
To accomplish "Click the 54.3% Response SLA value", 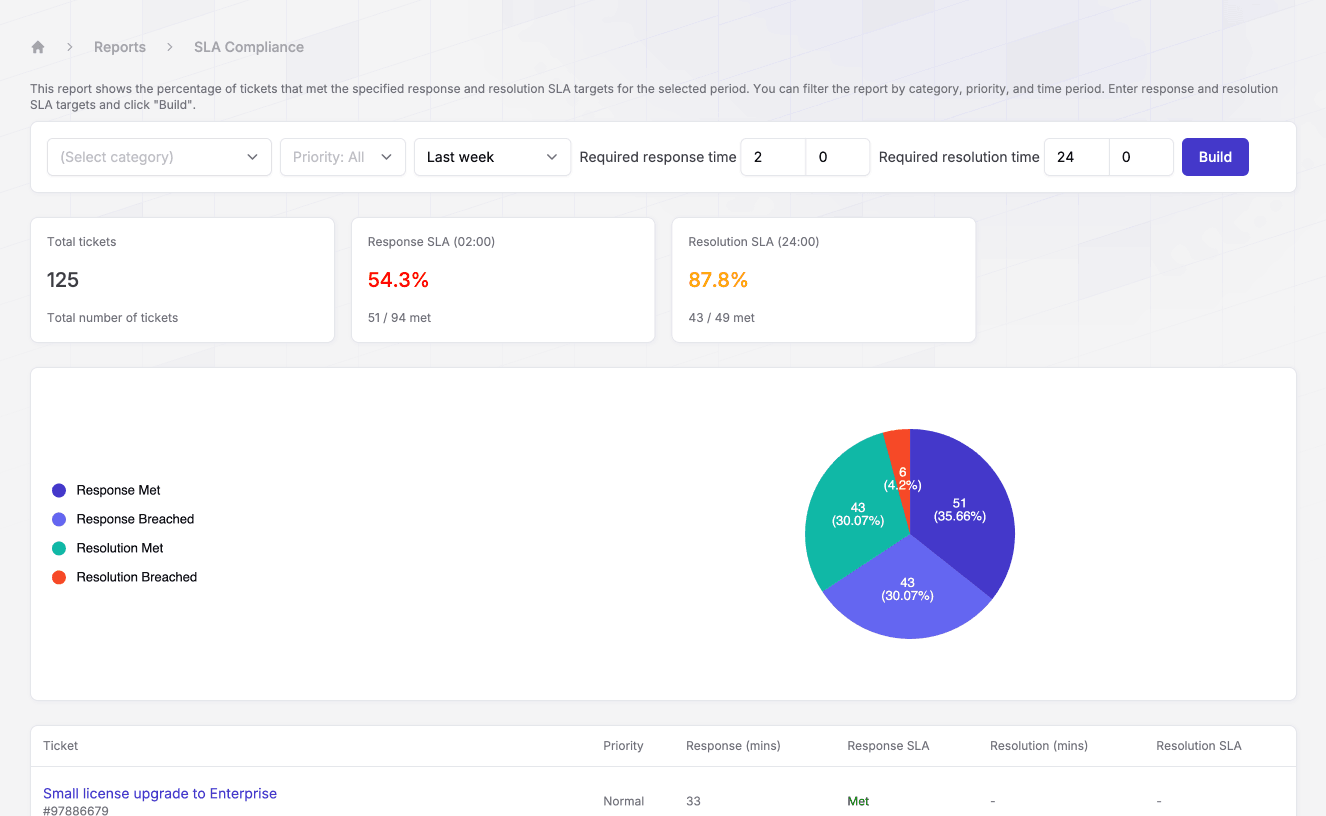I will coord(398,280).
